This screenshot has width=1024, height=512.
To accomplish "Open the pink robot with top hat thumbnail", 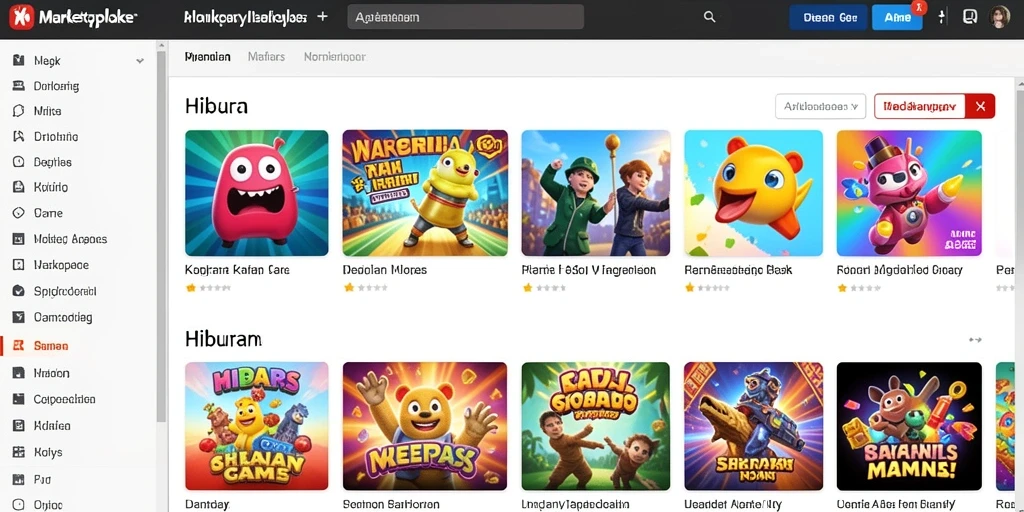I will click(x=909, y=193).
